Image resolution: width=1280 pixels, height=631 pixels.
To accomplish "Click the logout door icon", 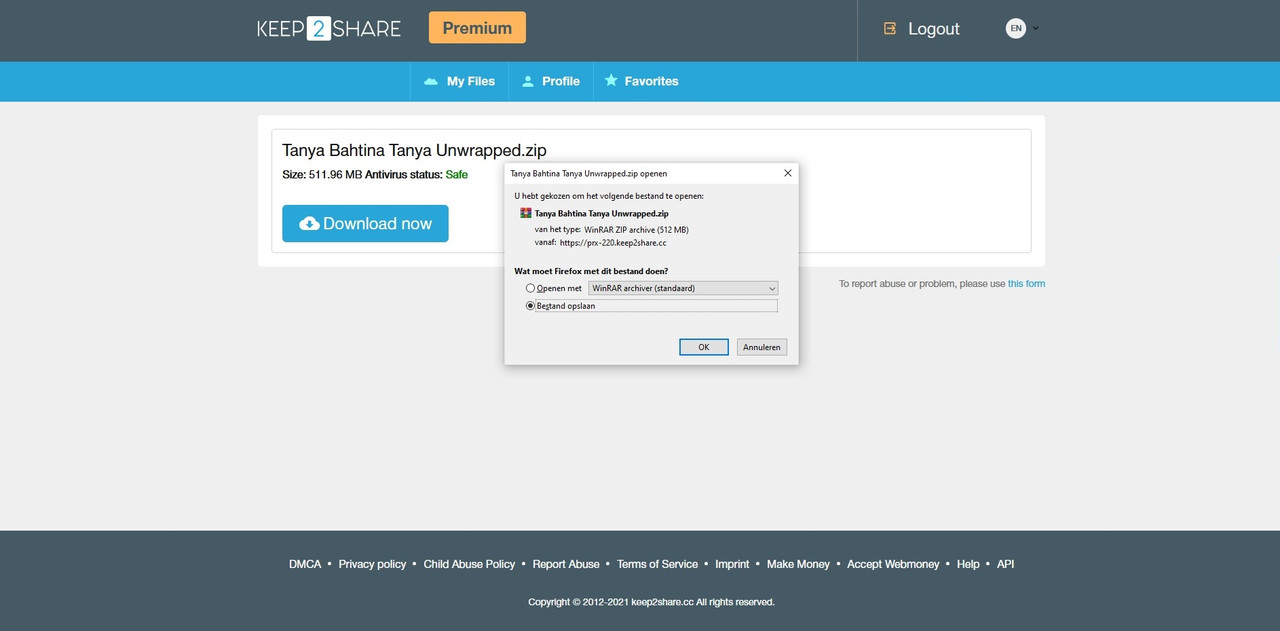I will pos(890,28).
